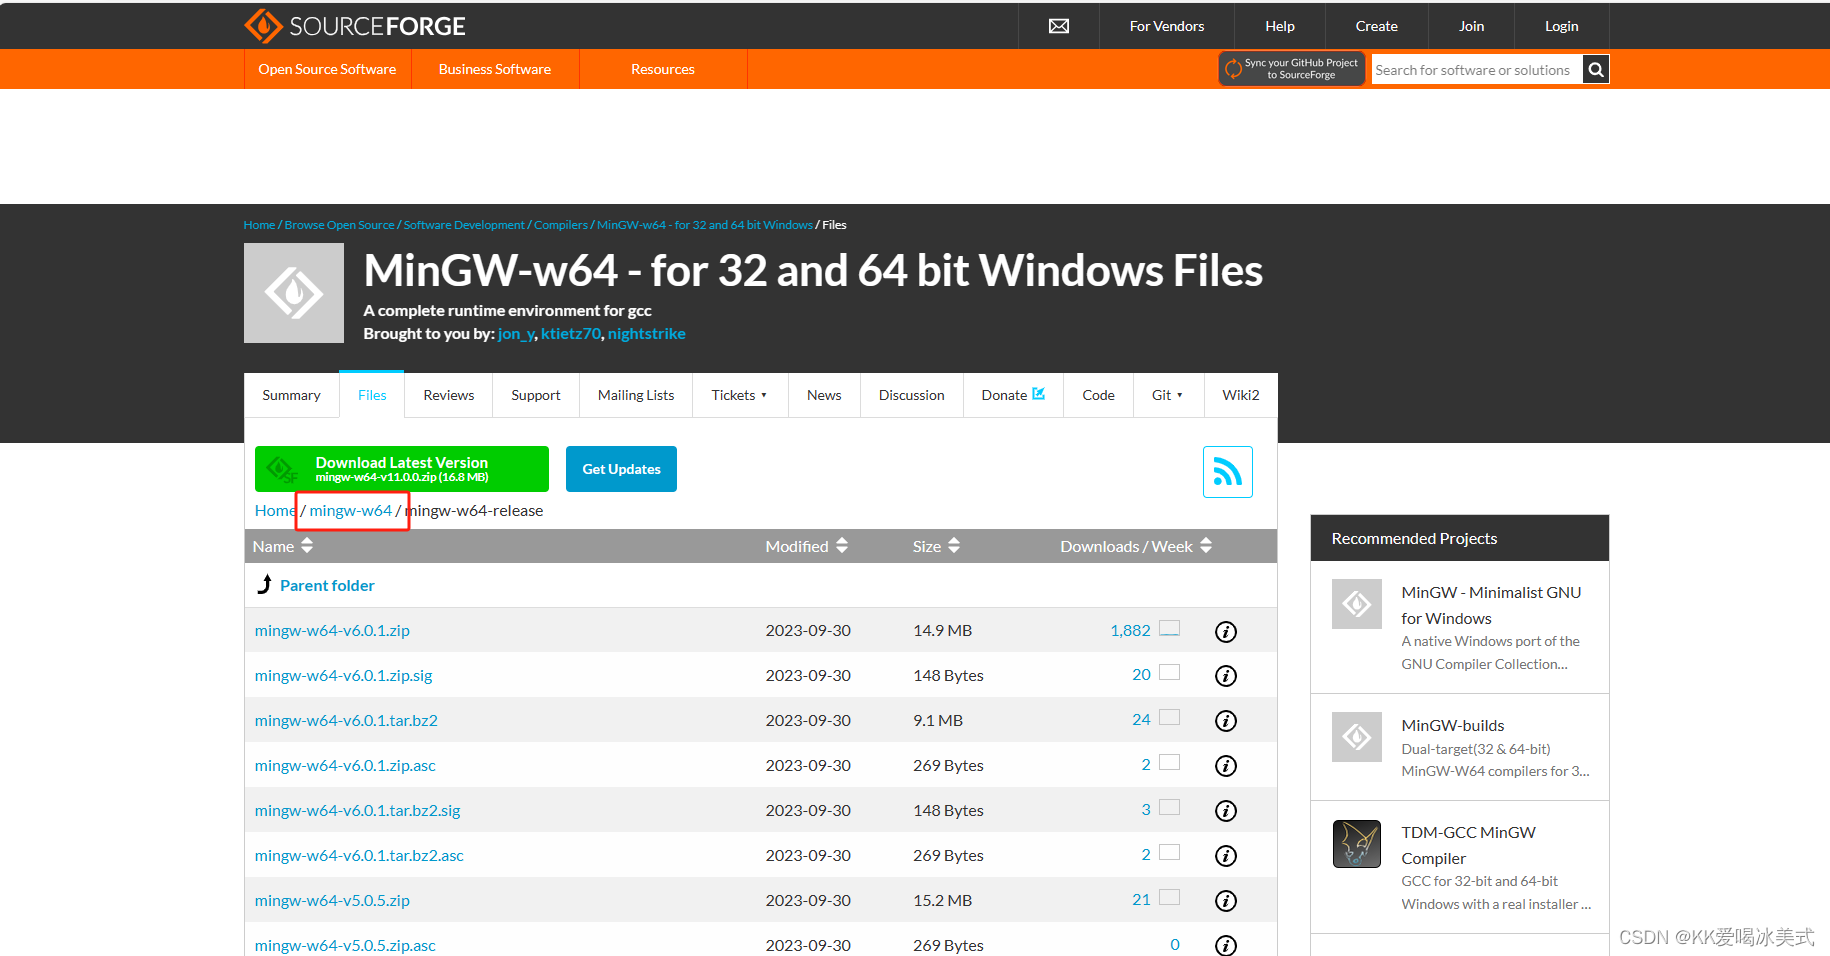Viewport: 1830px width, 956px height.
Task: Click Software Development breadcrumb link
Action: [x=464, y=225]
